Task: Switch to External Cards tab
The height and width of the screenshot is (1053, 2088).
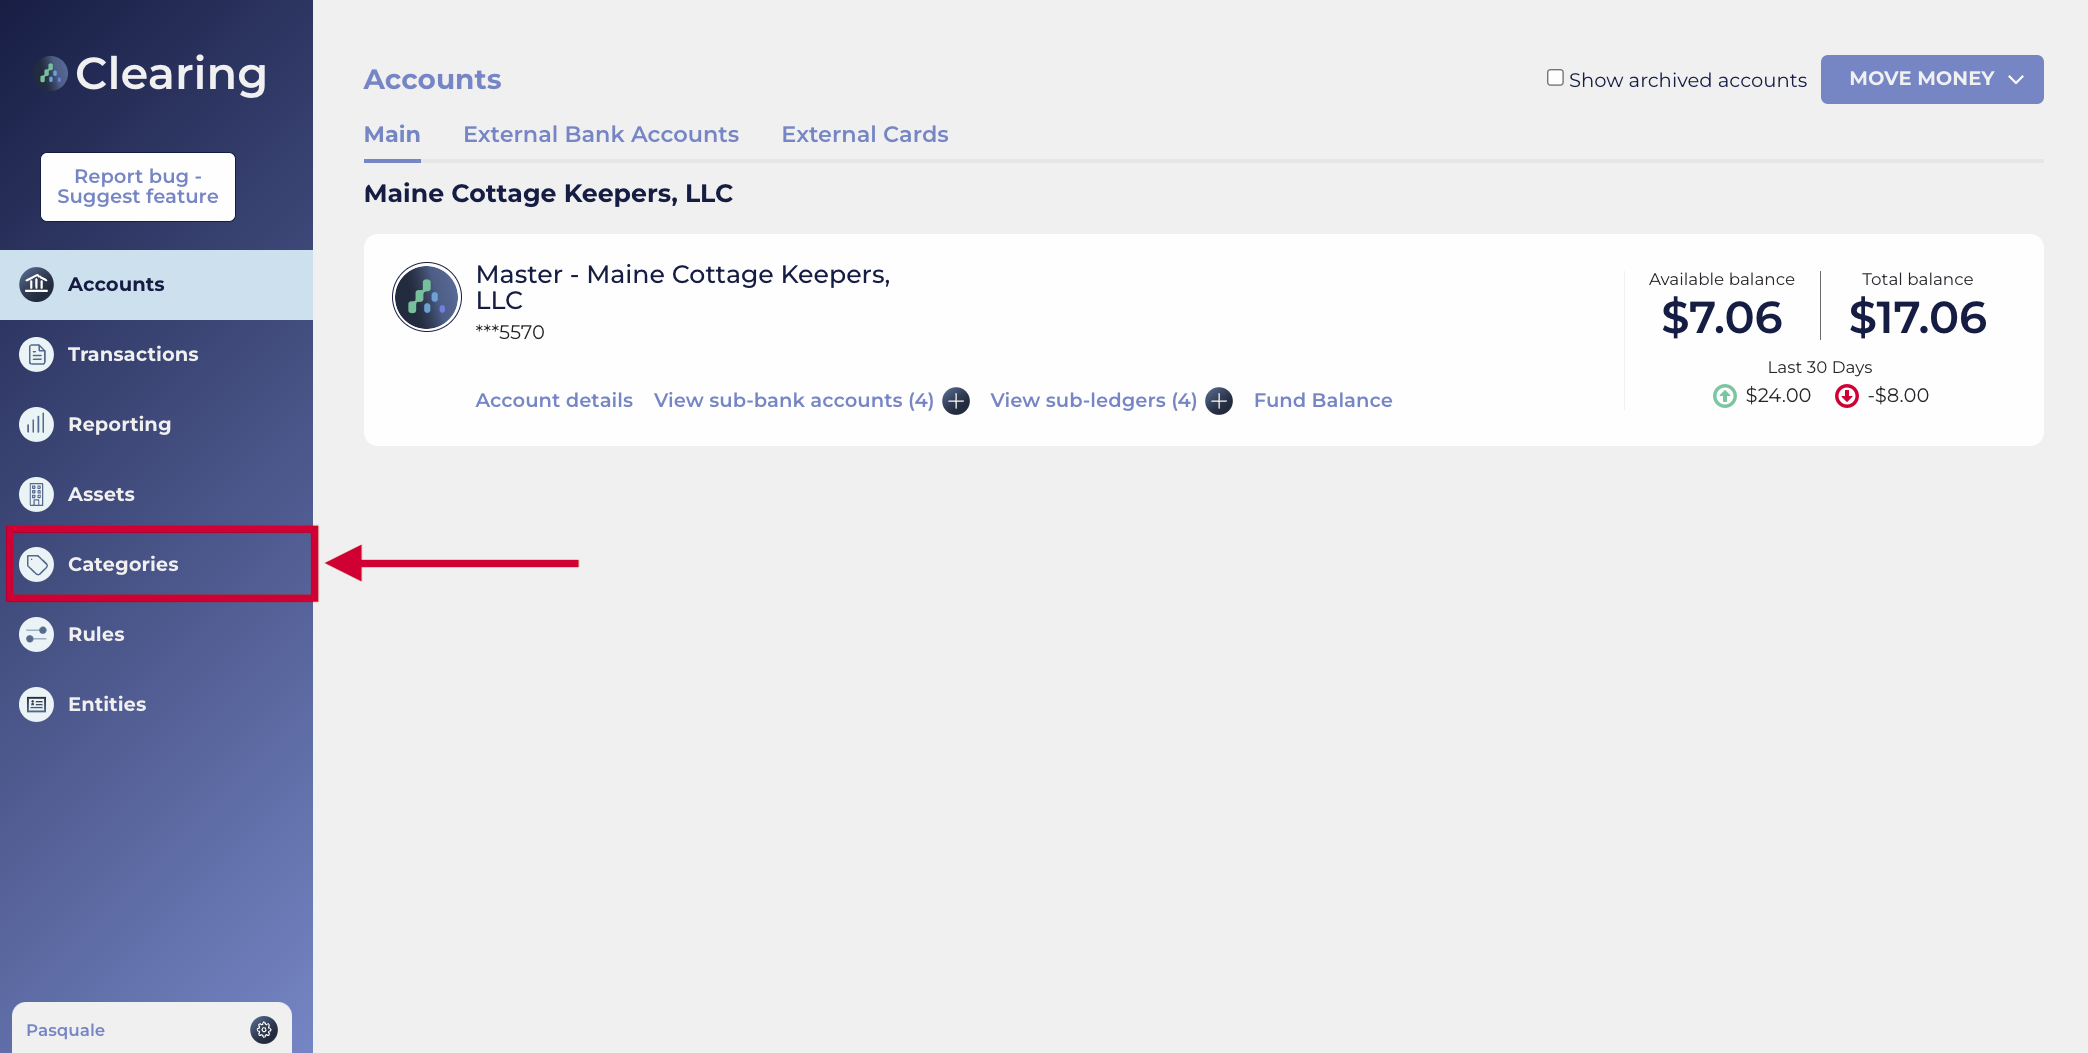Action: (x=865, y=134)
